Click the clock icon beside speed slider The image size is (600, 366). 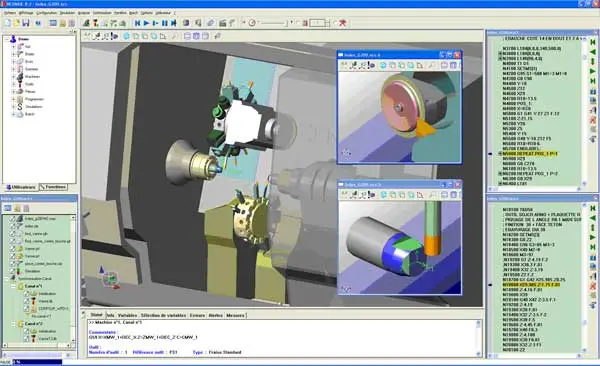[x=252, y=23]
